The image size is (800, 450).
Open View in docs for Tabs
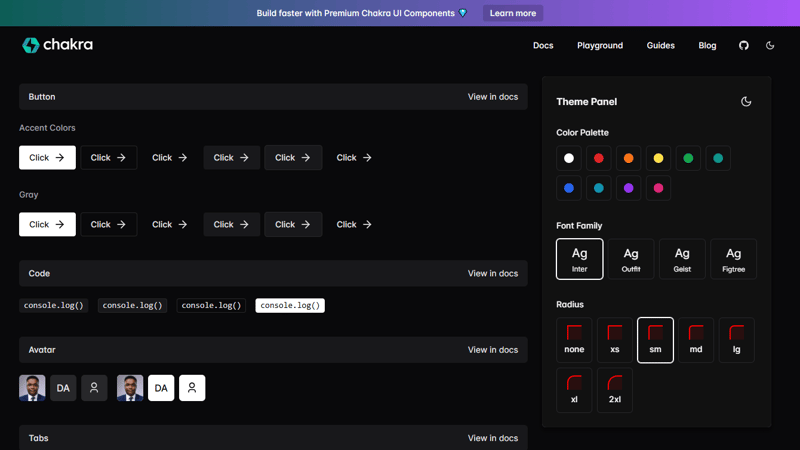click(493, 438)
